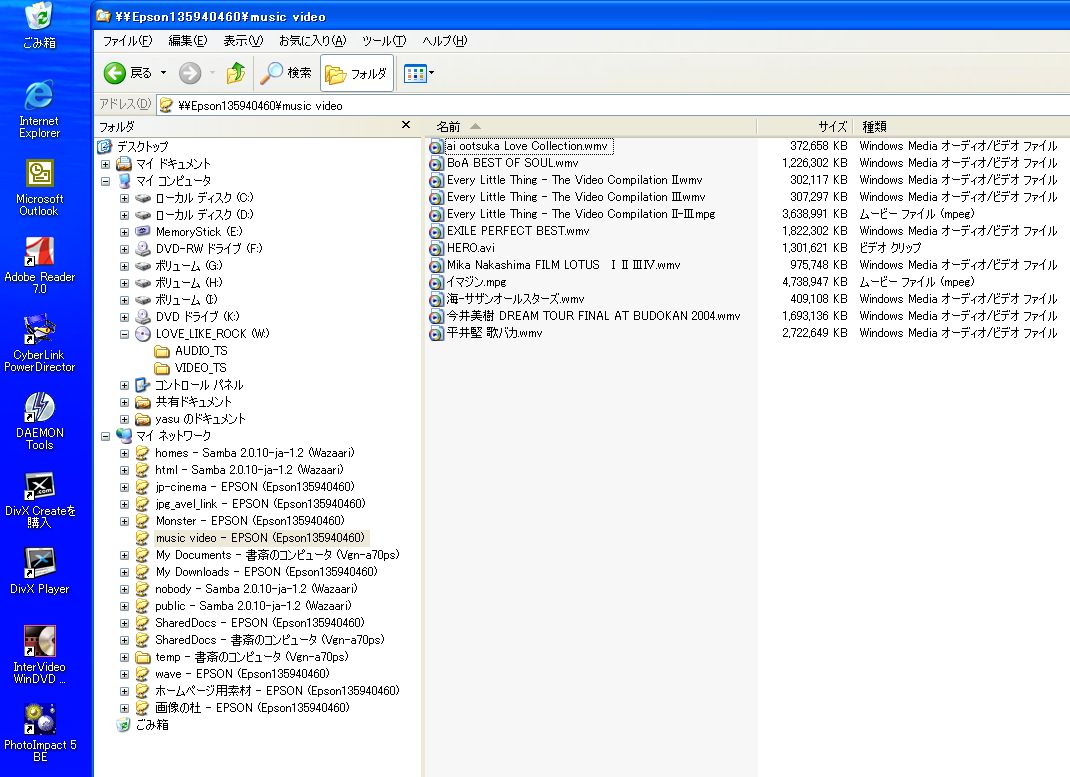This screenshot has height=777, width=1070.
Task: Toggle the Folders (フォルダ) pane button
Action: [356, 73]
